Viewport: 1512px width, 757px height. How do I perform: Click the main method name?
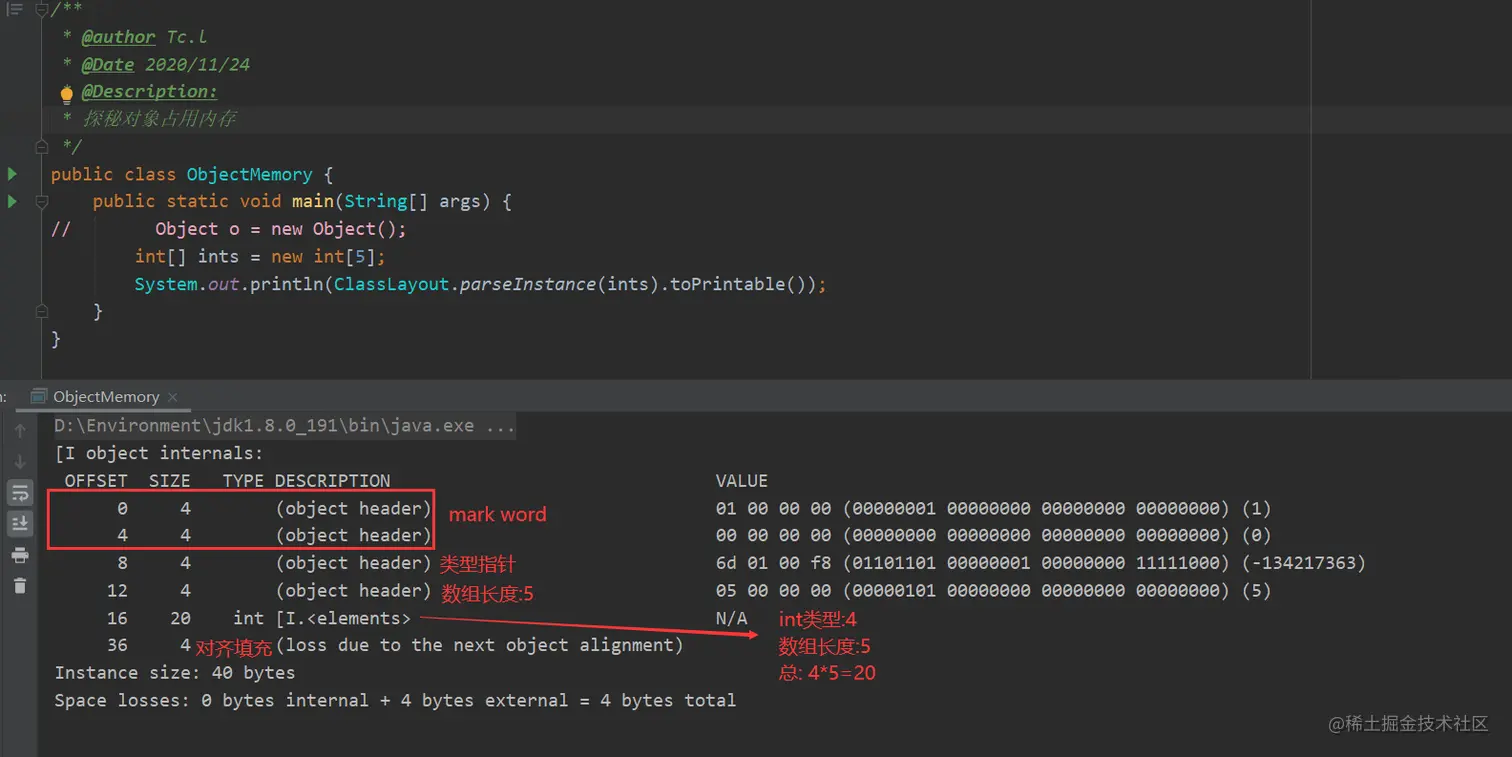(x=312, y=201)
